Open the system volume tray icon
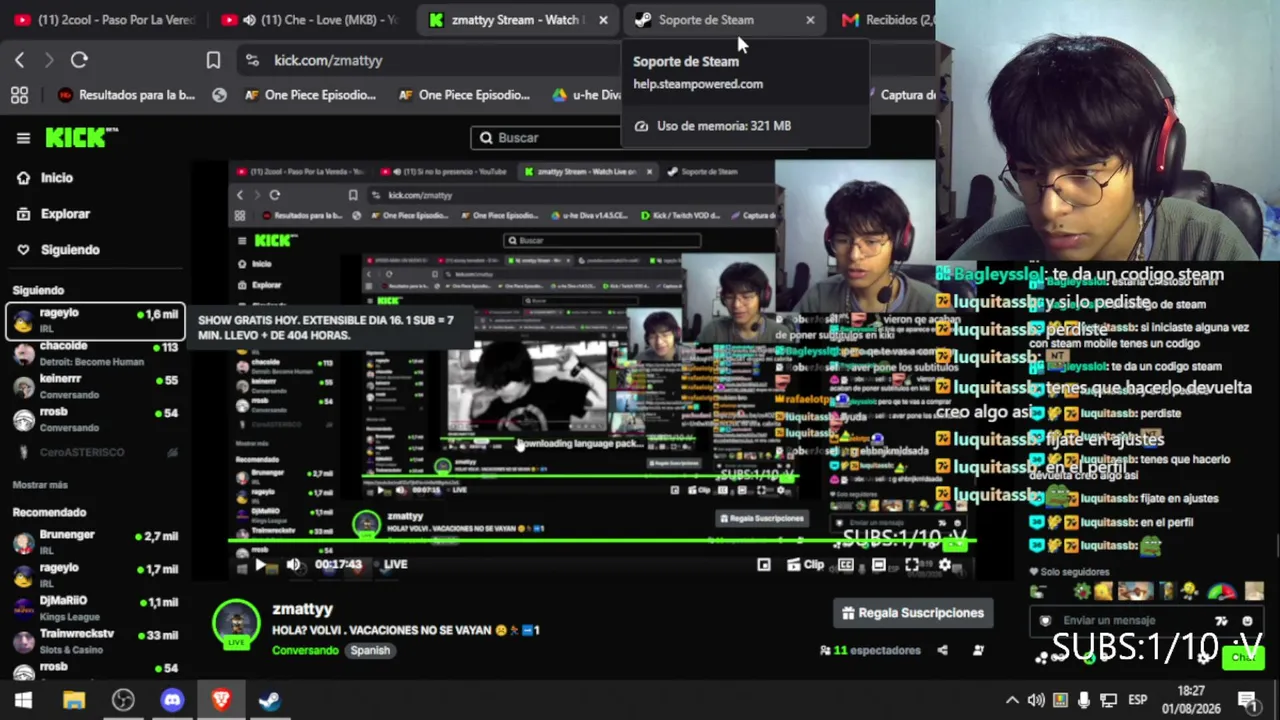1280x720 pixels. point(1036,700)
